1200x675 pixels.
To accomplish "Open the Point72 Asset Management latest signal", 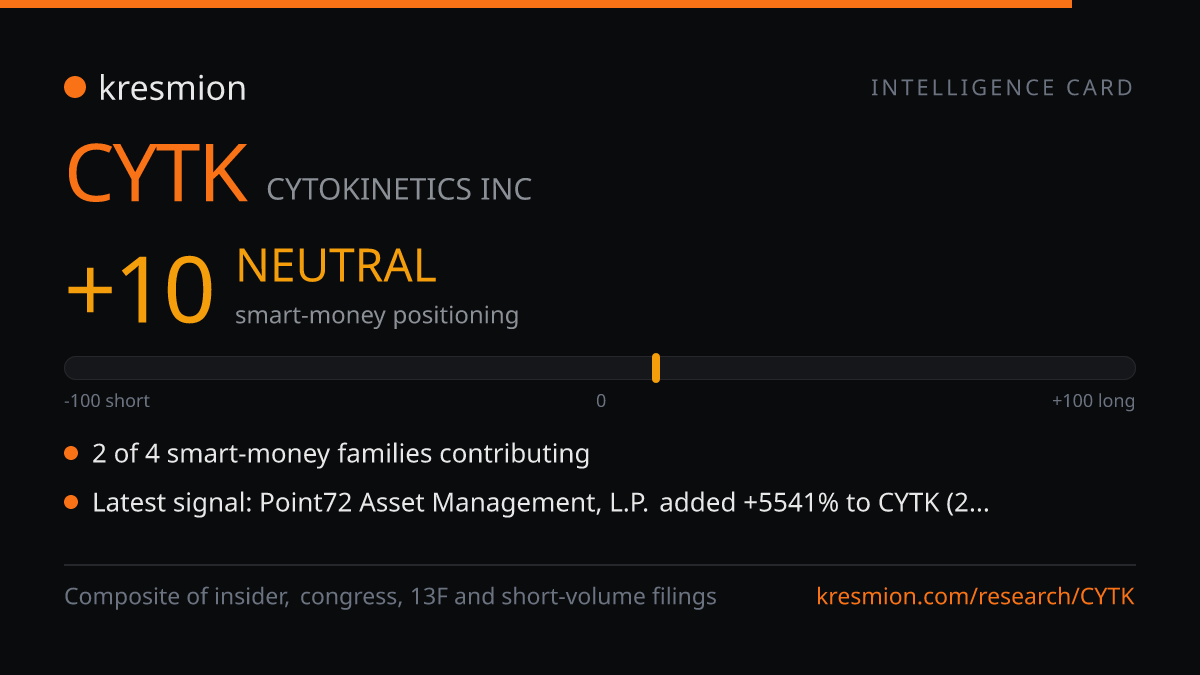I will click(x=541, y=503).
